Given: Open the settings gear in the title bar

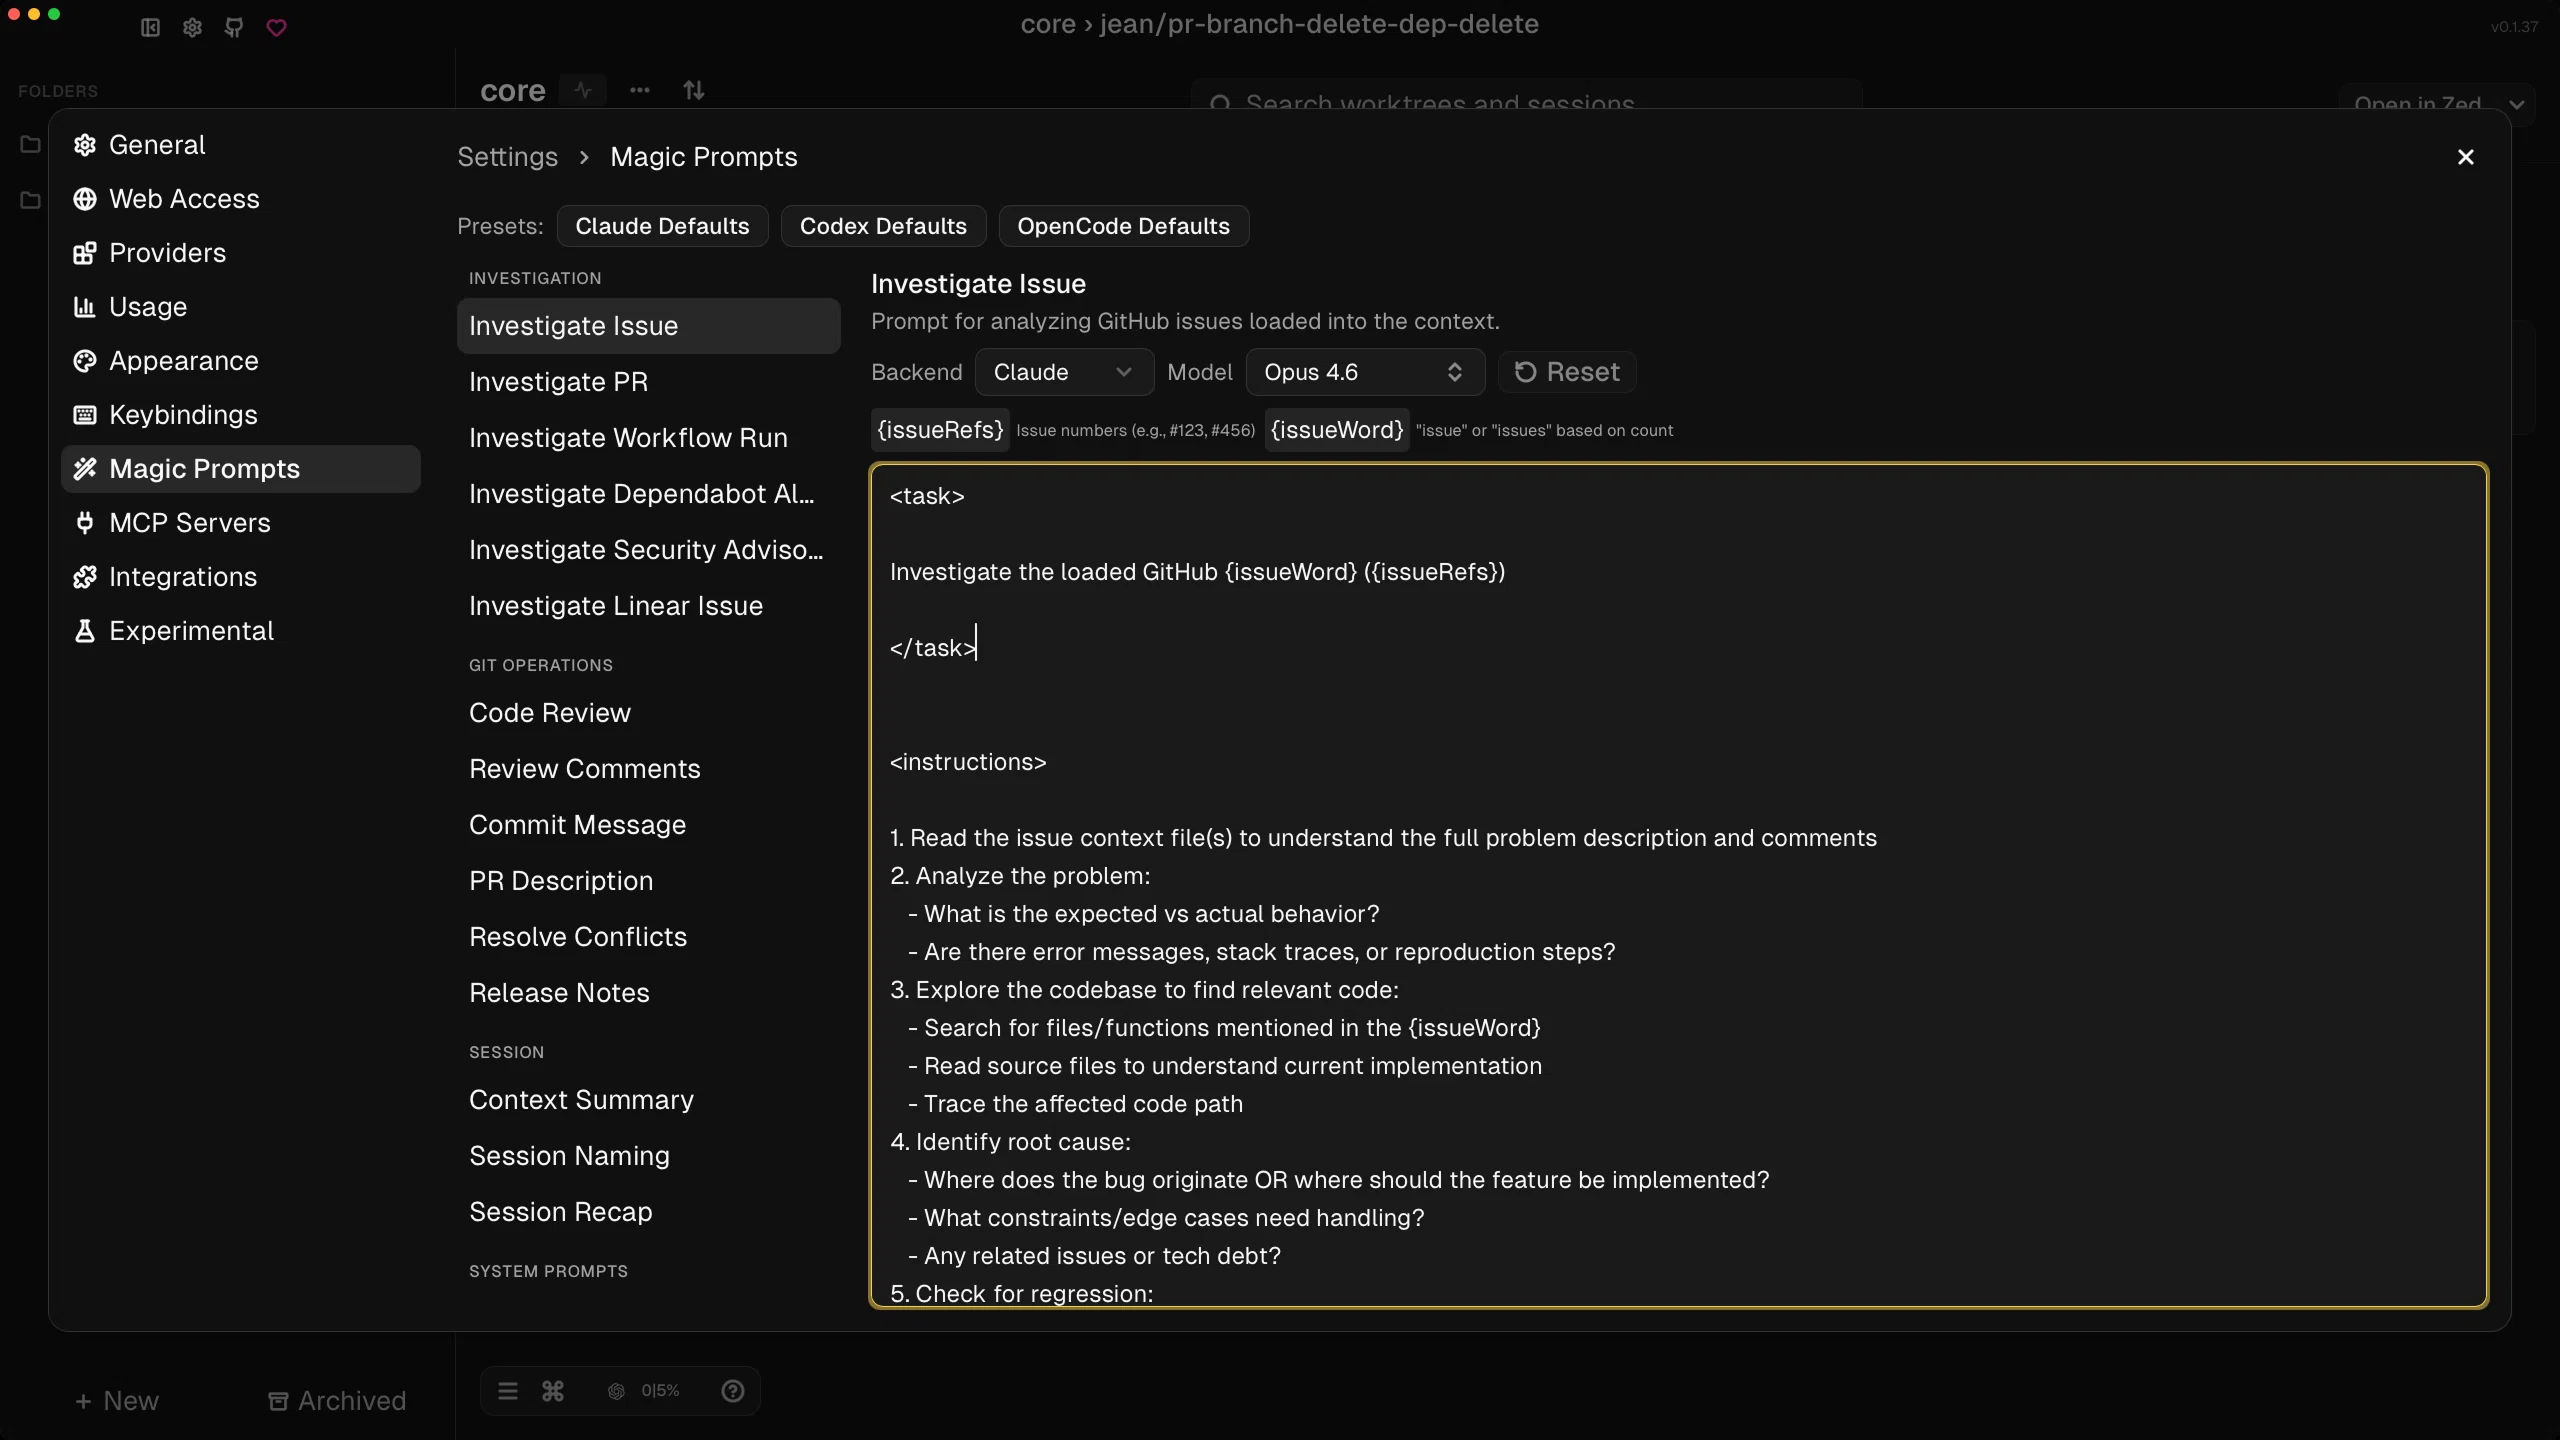Looking at the screenshot, I should (x=191, y=27).
